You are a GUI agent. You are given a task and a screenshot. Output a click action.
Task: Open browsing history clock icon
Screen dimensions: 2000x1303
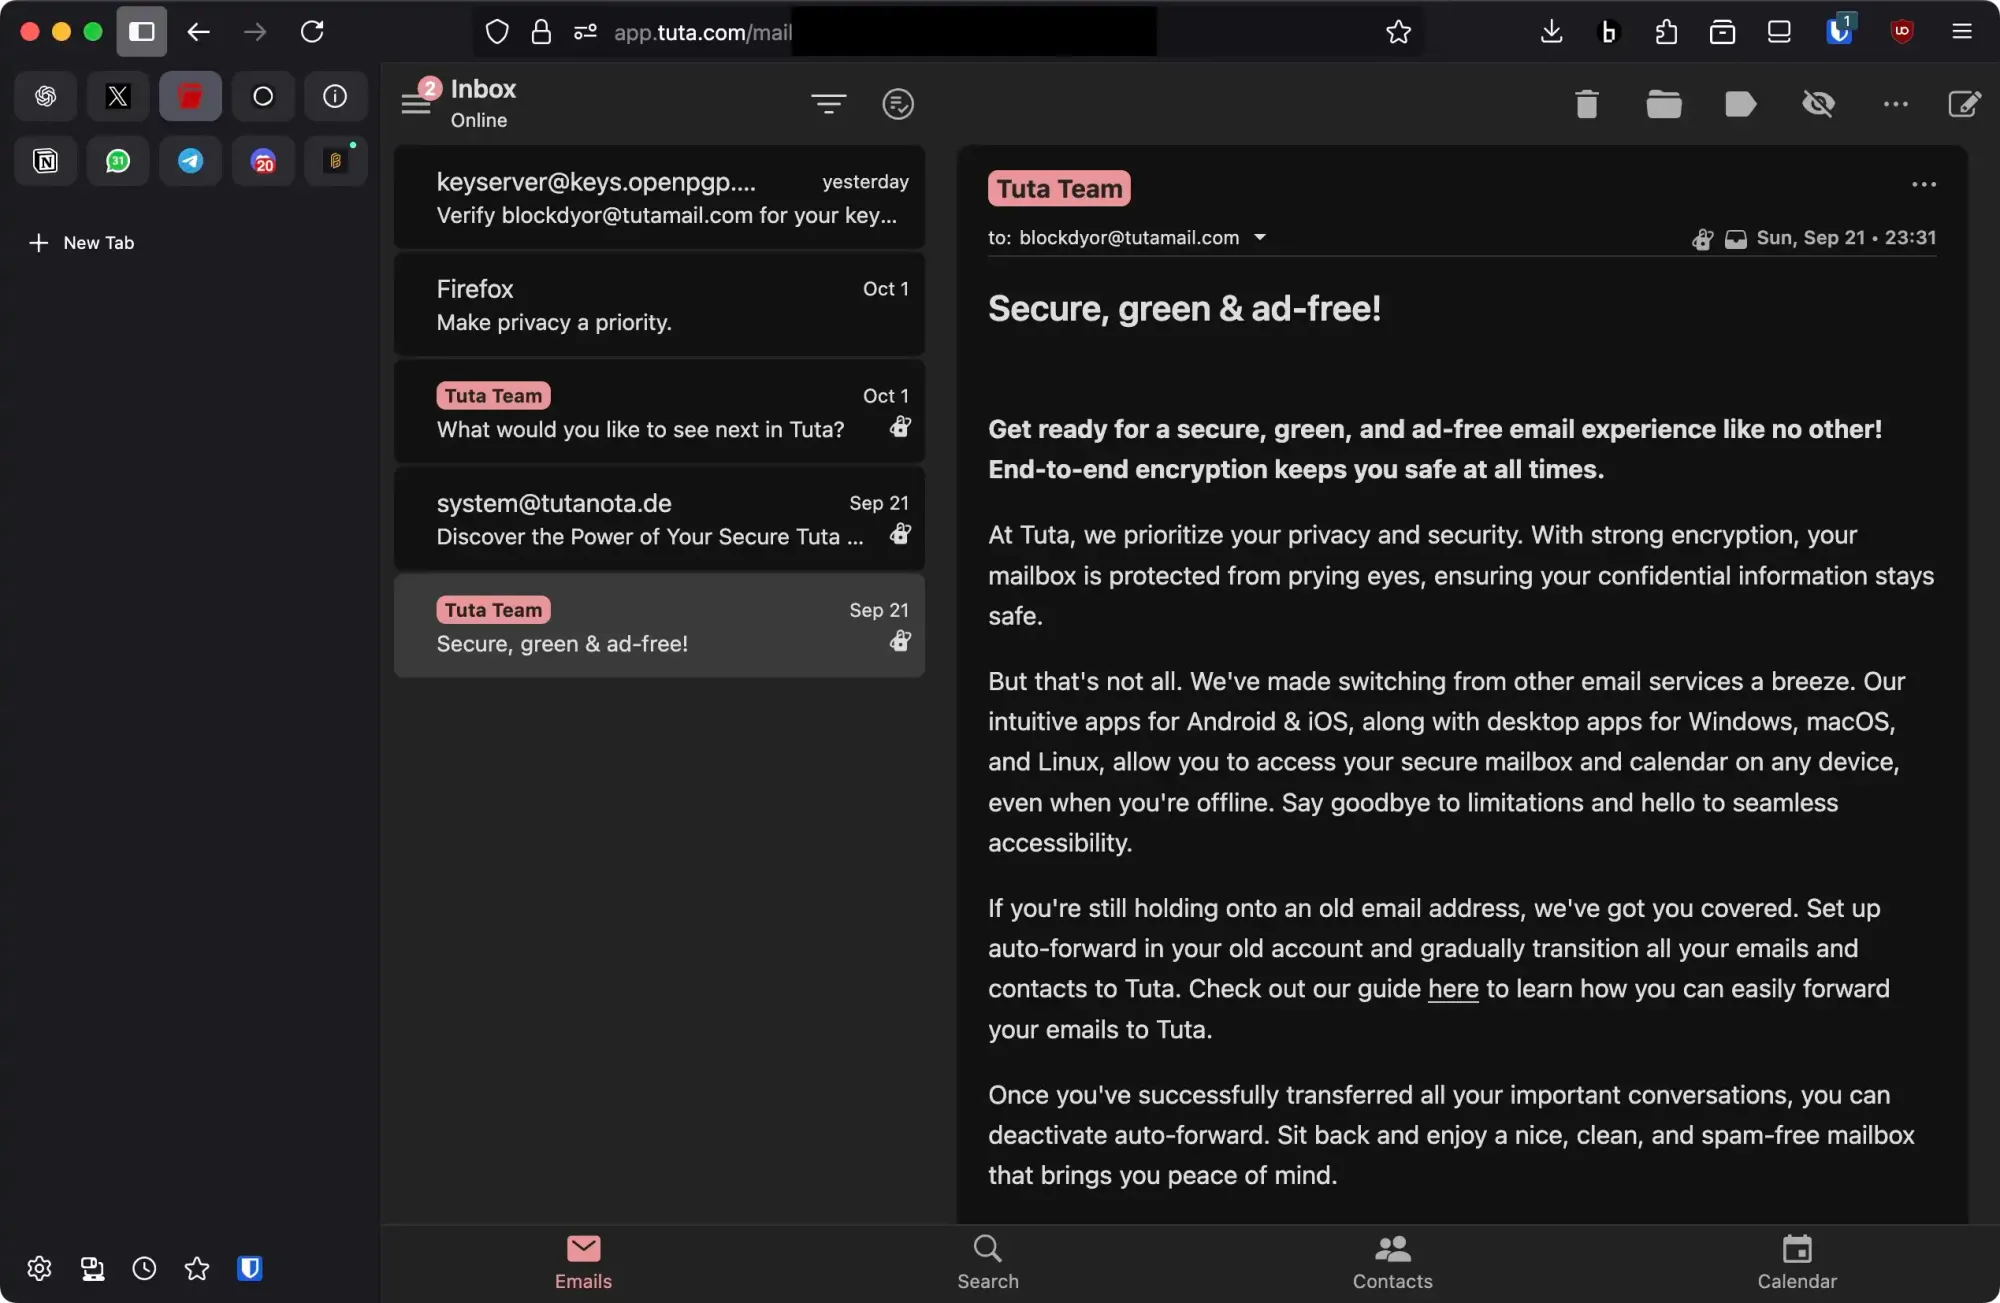point(144,1268)
